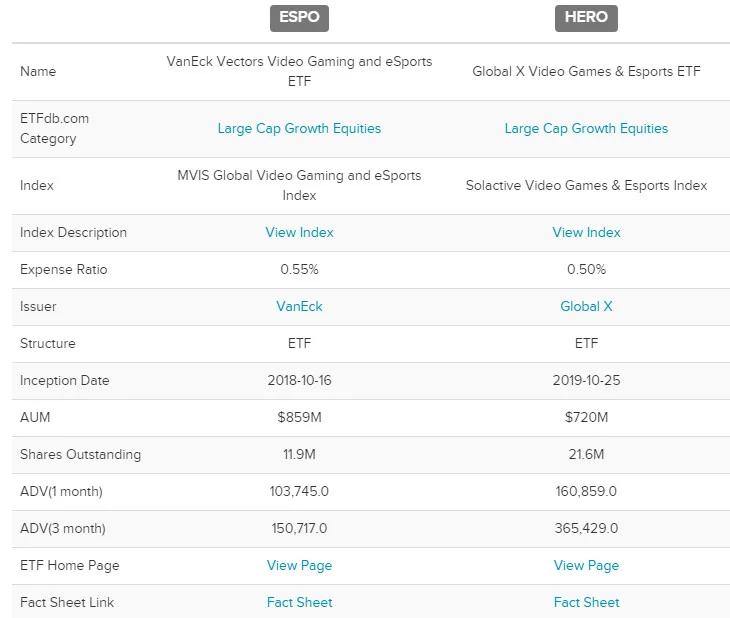Open HERO Large Cap Growth Equities category link
The height and width of the screenshot is (618, 730).
click(586, 129)
